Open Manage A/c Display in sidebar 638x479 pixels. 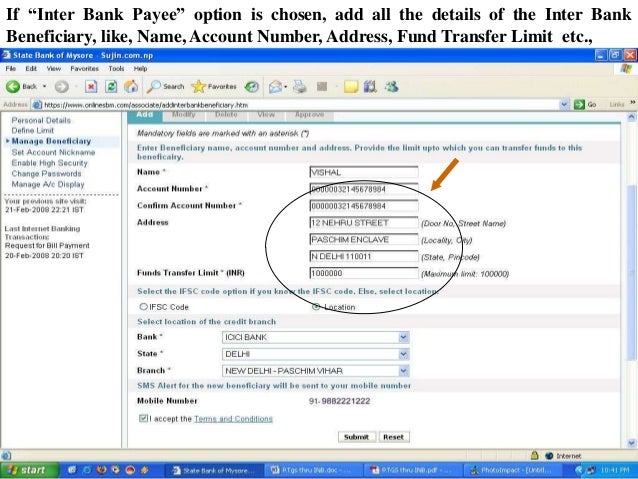(x=48, y=184)
